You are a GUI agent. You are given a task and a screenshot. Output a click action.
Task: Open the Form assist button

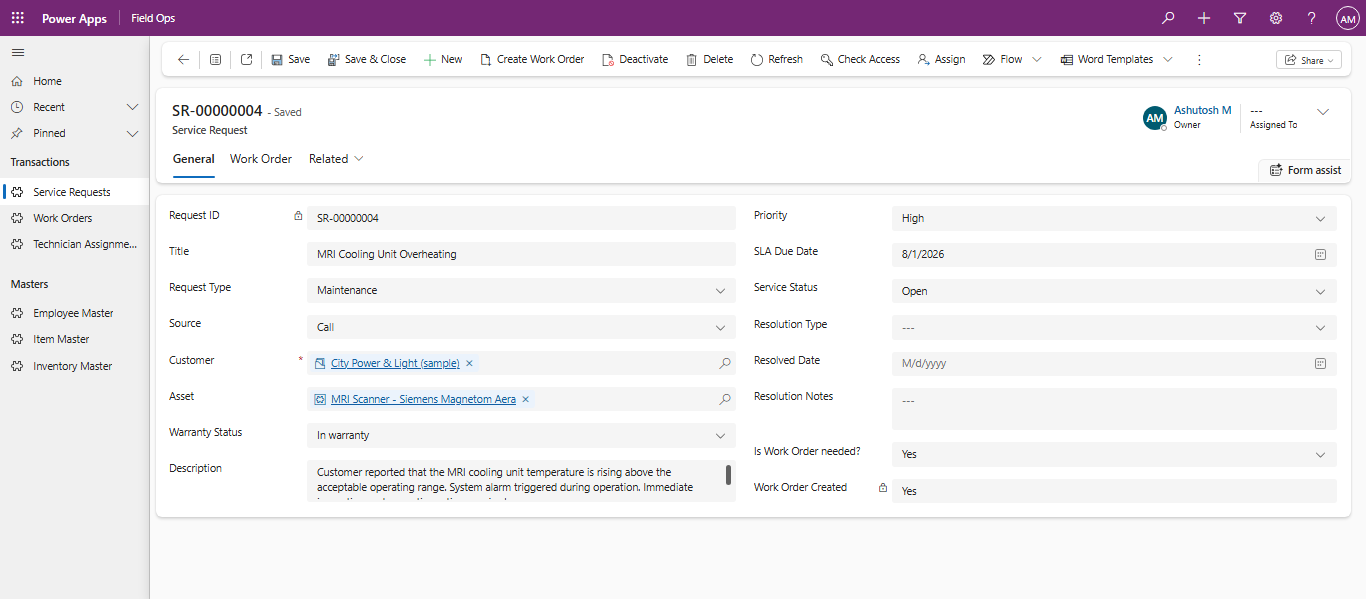coord(1305,170)
